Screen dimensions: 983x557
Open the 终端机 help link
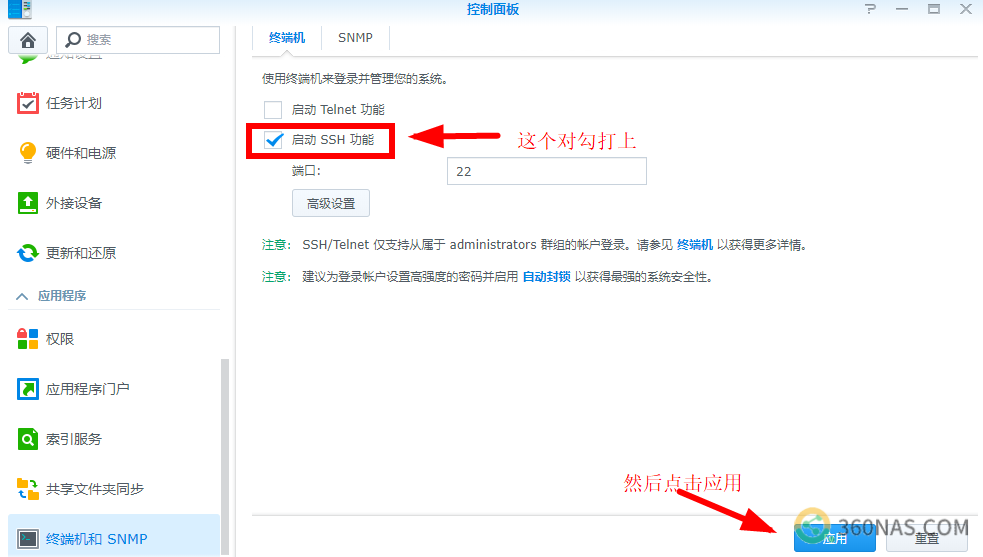click(695, 245)
